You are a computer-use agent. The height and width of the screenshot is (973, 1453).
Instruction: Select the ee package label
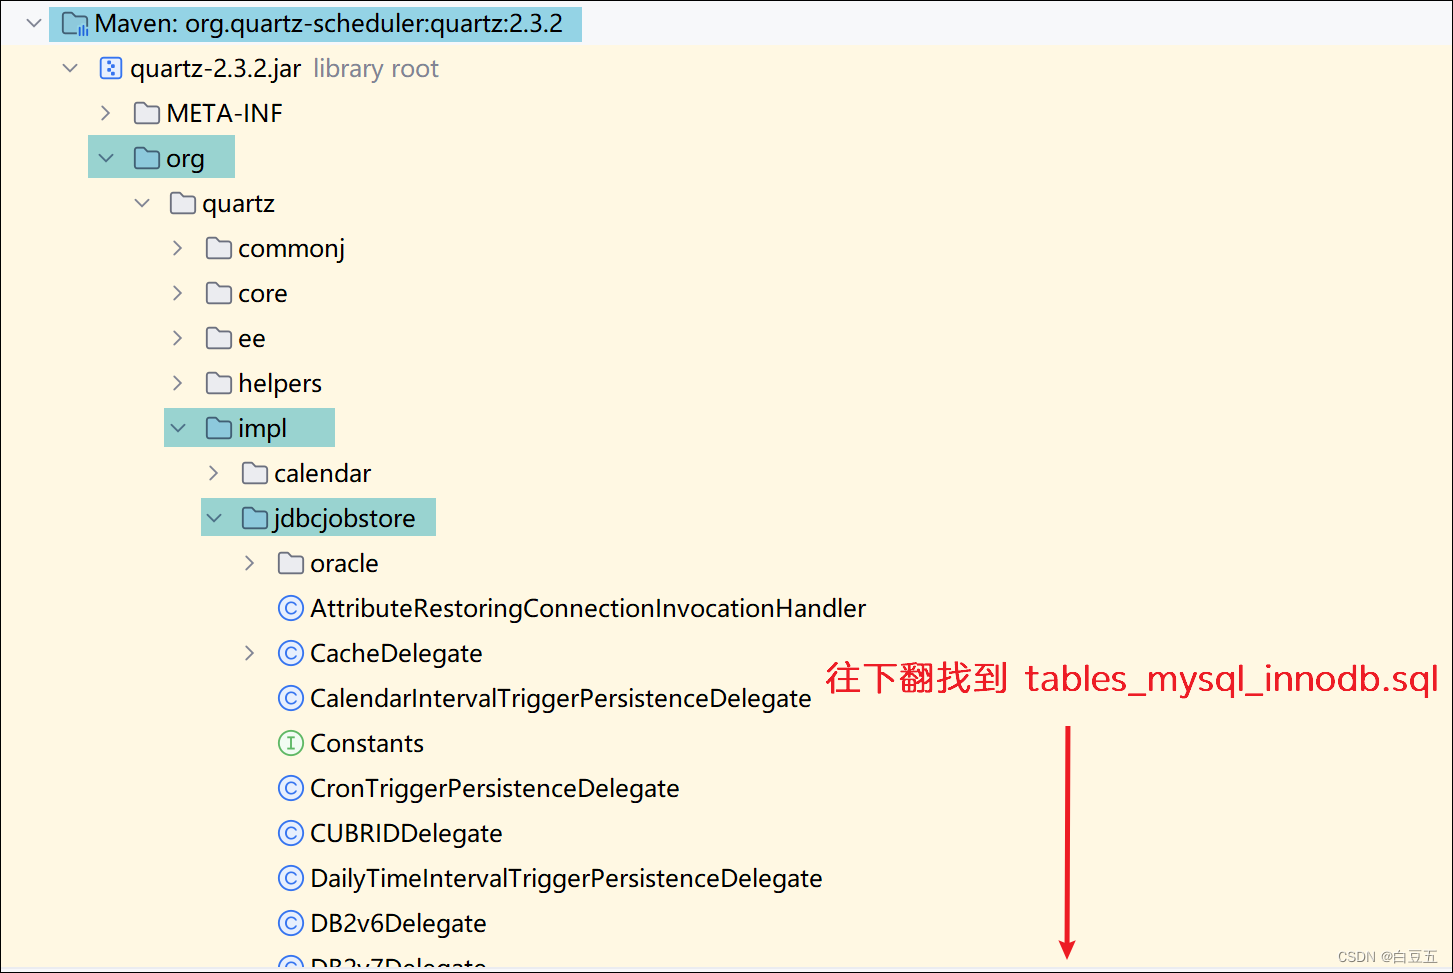(252, 339)
